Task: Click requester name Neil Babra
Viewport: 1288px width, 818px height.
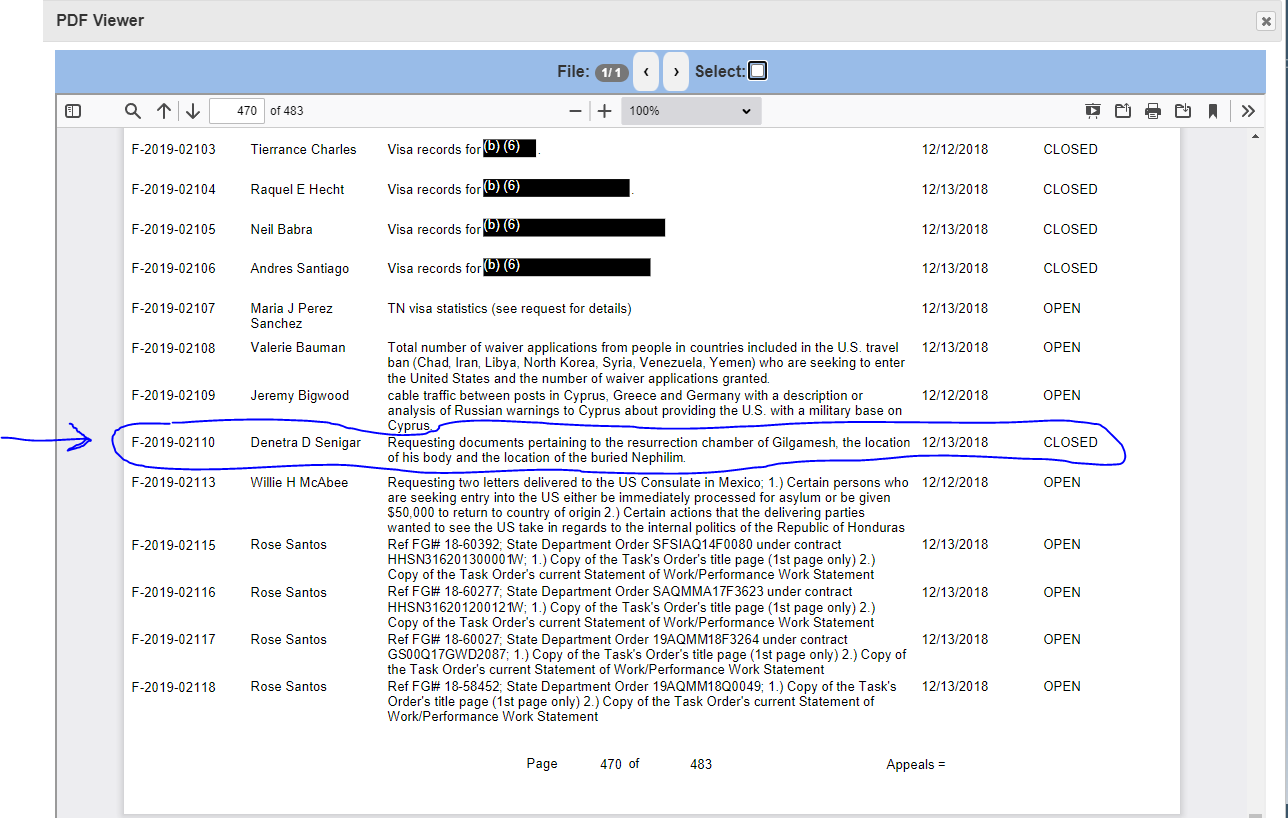Action: 281,230
